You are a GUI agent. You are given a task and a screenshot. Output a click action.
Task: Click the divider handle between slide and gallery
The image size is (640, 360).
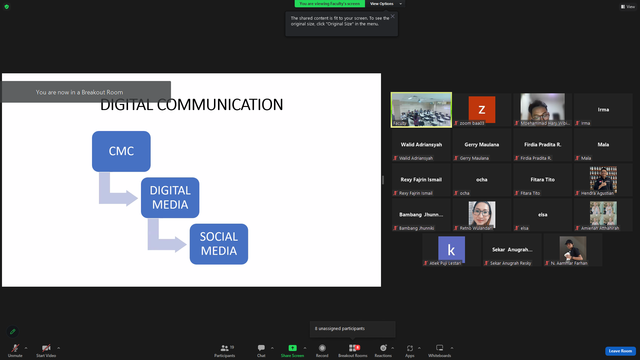pos(383,180)
